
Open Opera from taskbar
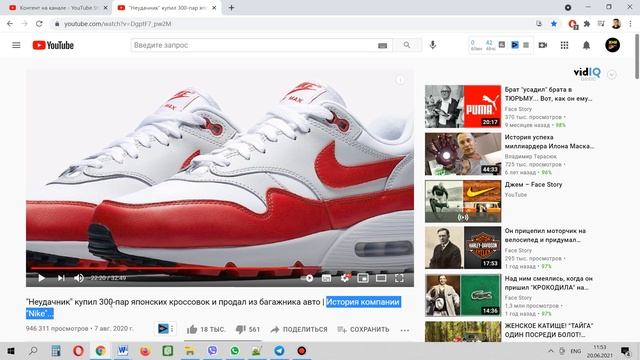78,351
